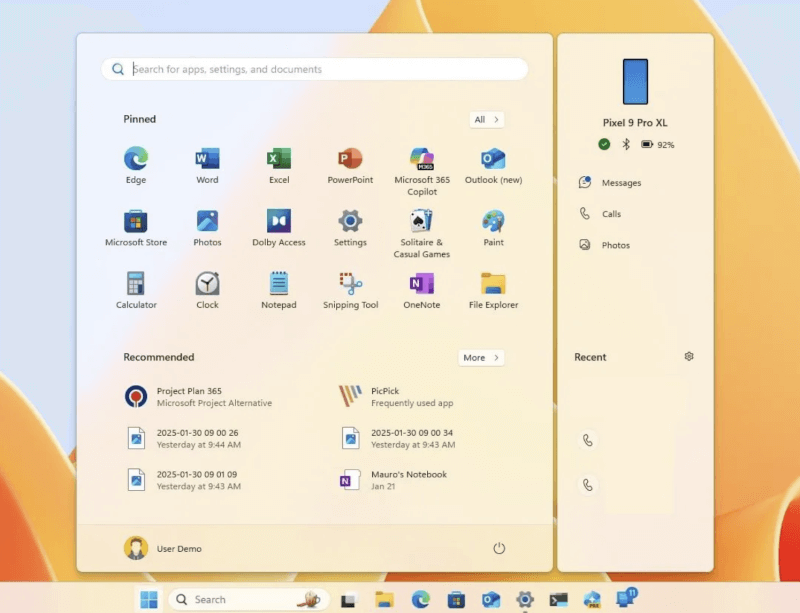Open User Demo account menu
800x613 pixels.
[x=163, y=548]
